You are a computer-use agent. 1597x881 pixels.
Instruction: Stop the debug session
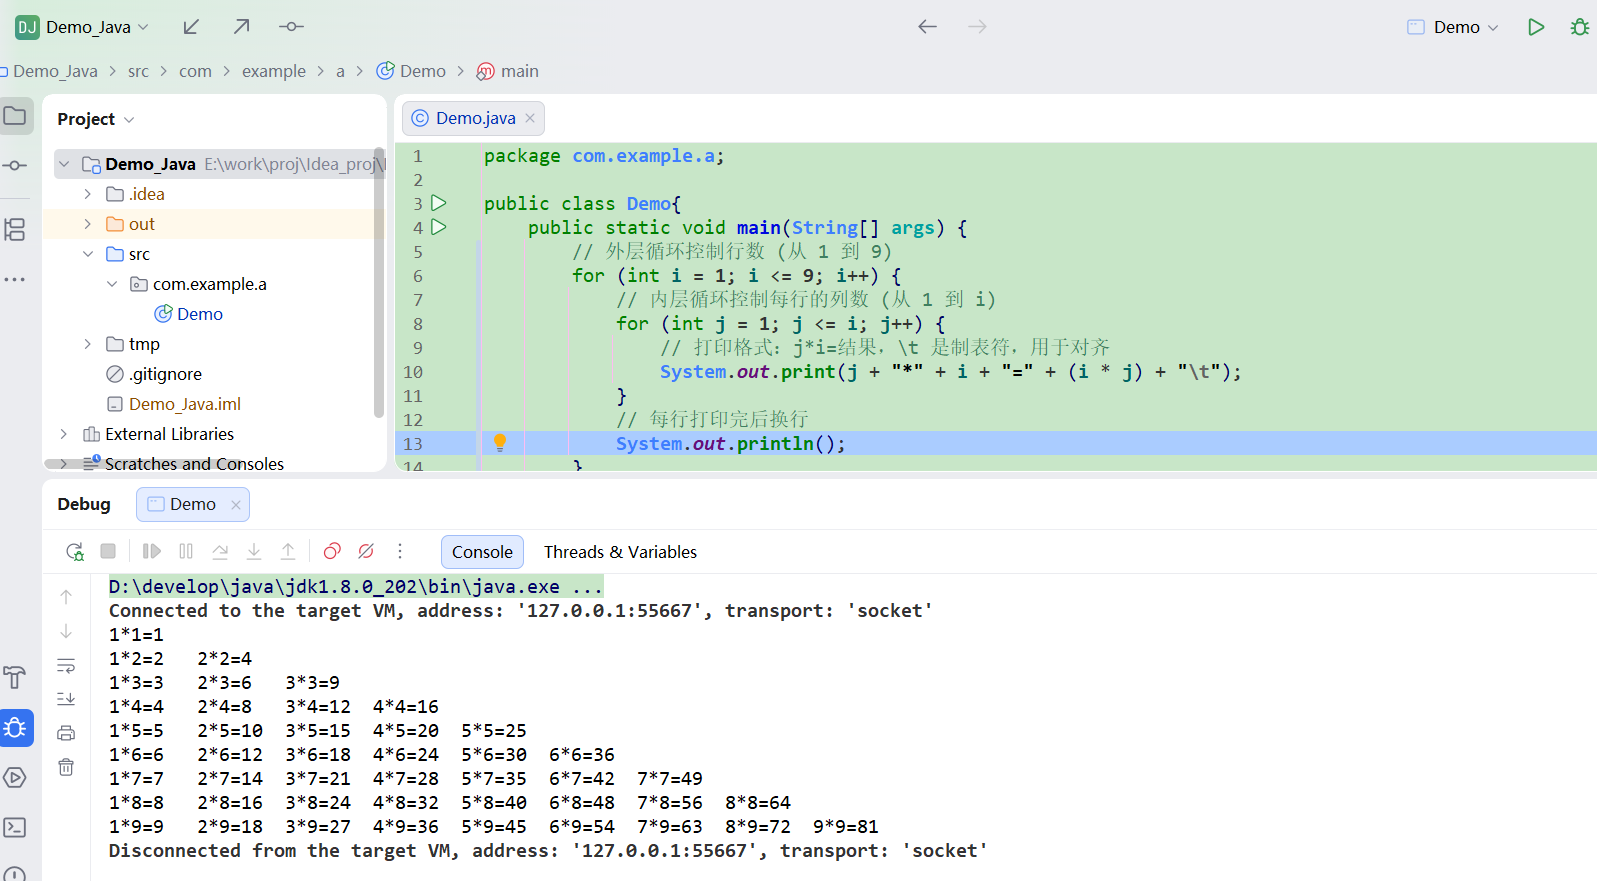[x=109, y=551]
